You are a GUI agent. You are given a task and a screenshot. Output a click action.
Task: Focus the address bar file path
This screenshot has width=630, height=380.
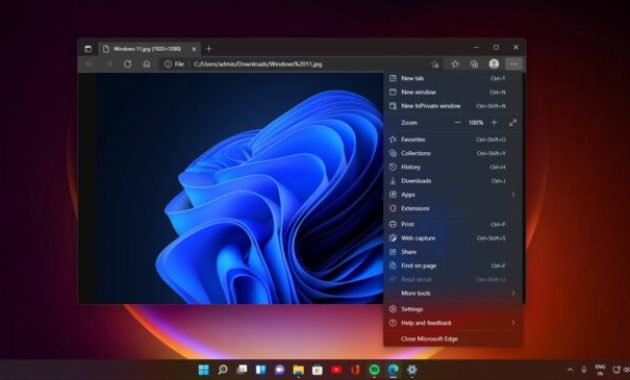pyautogui.click(x=258, y=64)
